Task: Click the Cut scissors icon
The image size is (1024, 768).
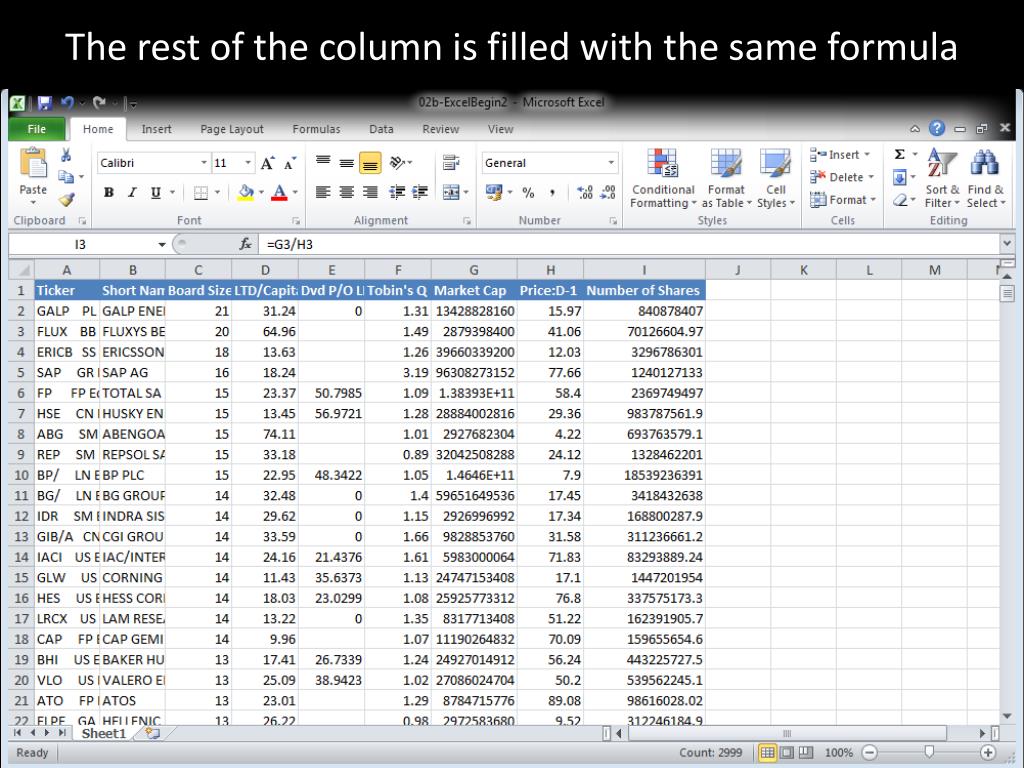Action: (x=66, y=155)
